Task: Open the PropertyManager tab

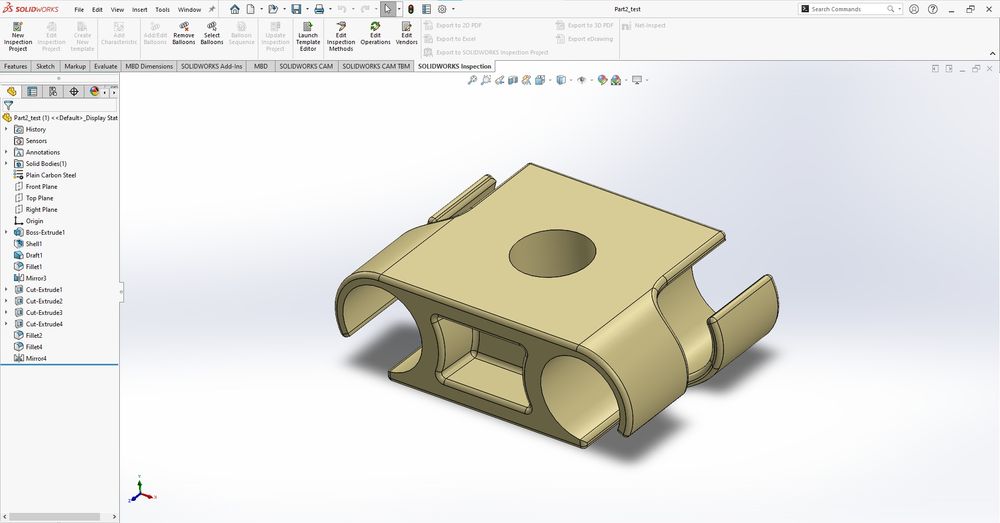Action: click(32, 91)
